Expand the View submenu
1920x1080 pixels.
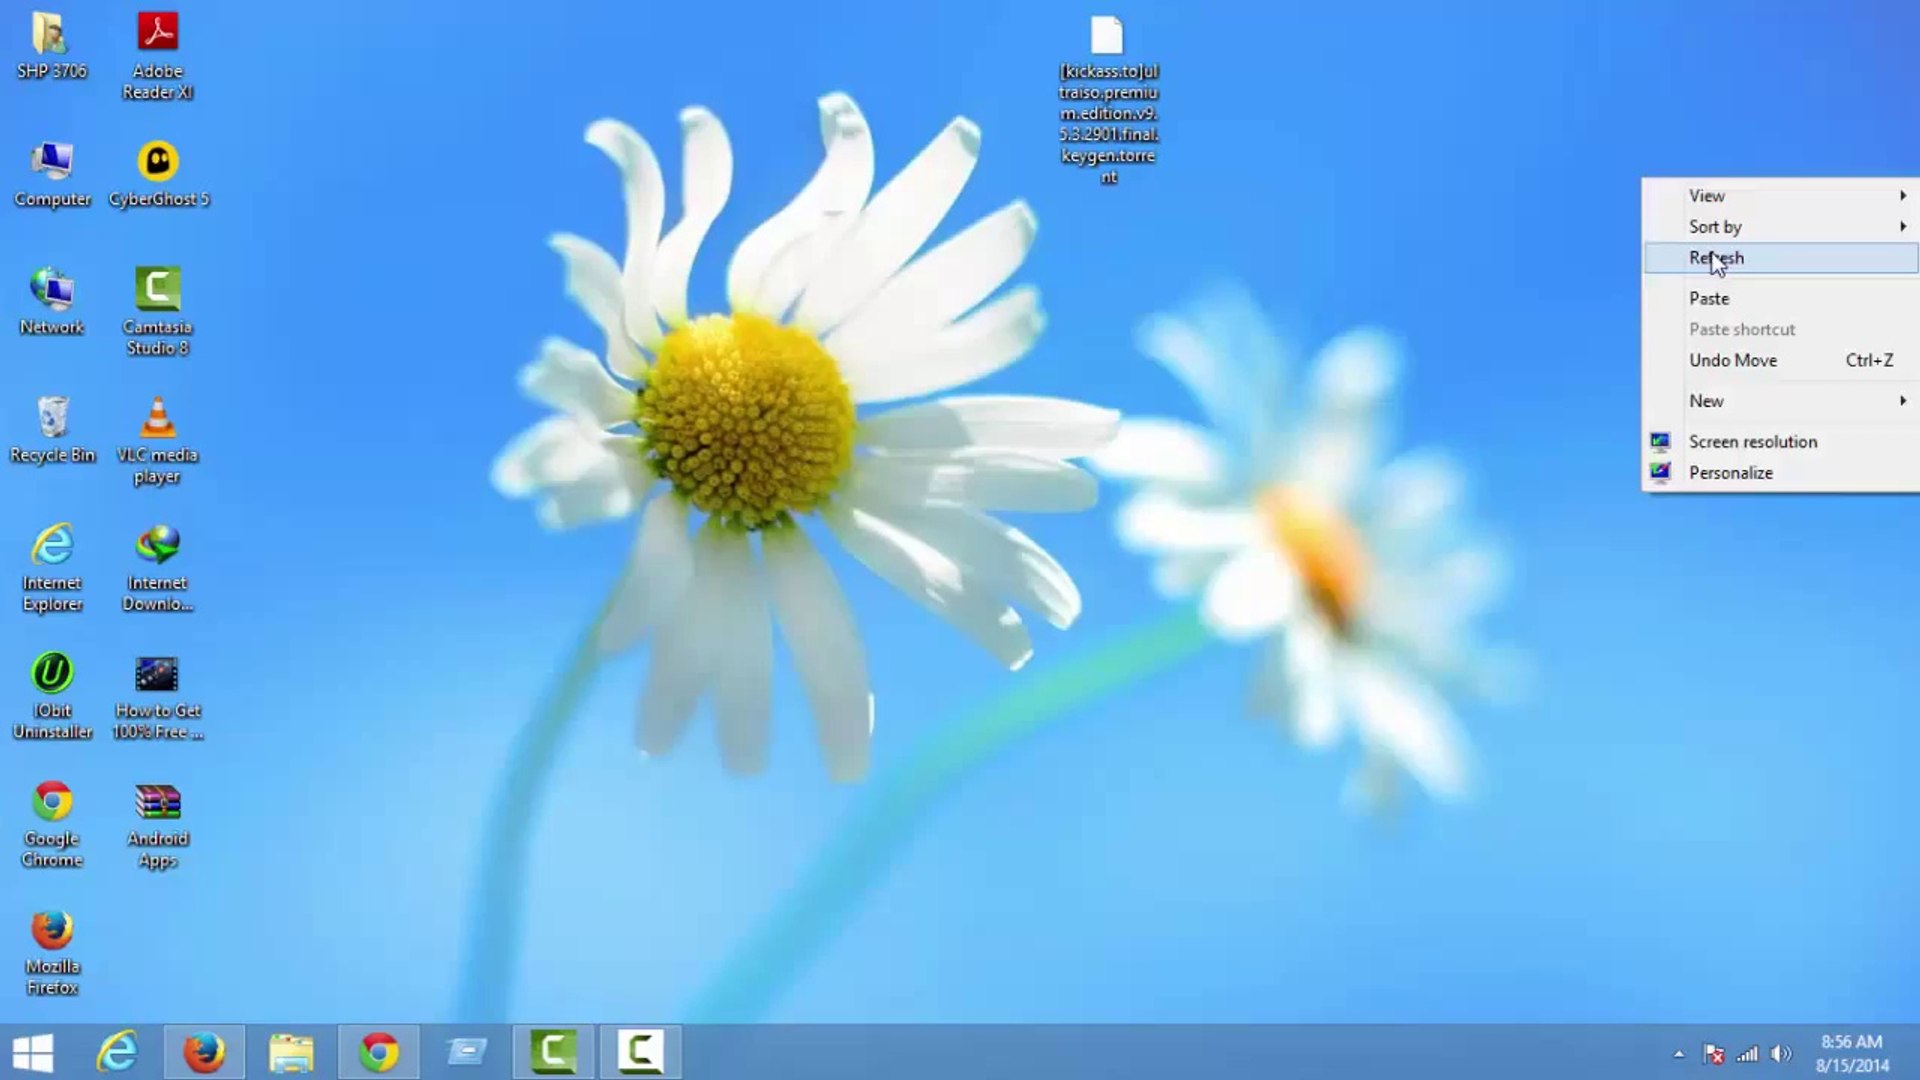click(1781, 196)
